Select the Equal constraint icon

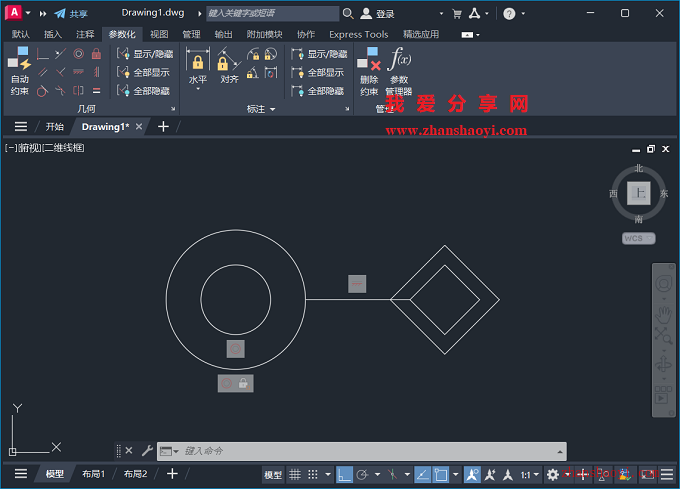tap(96, 91)
